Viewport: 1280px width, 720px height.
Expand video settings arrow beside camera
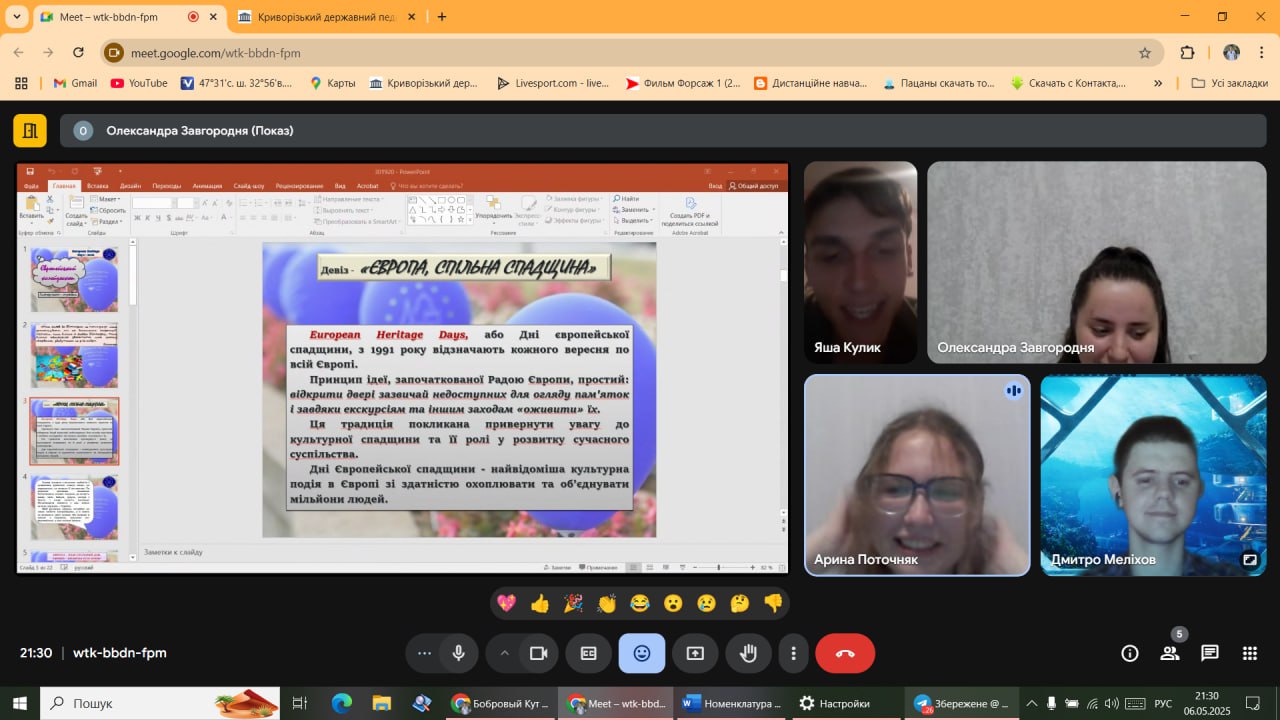[504, 653]
